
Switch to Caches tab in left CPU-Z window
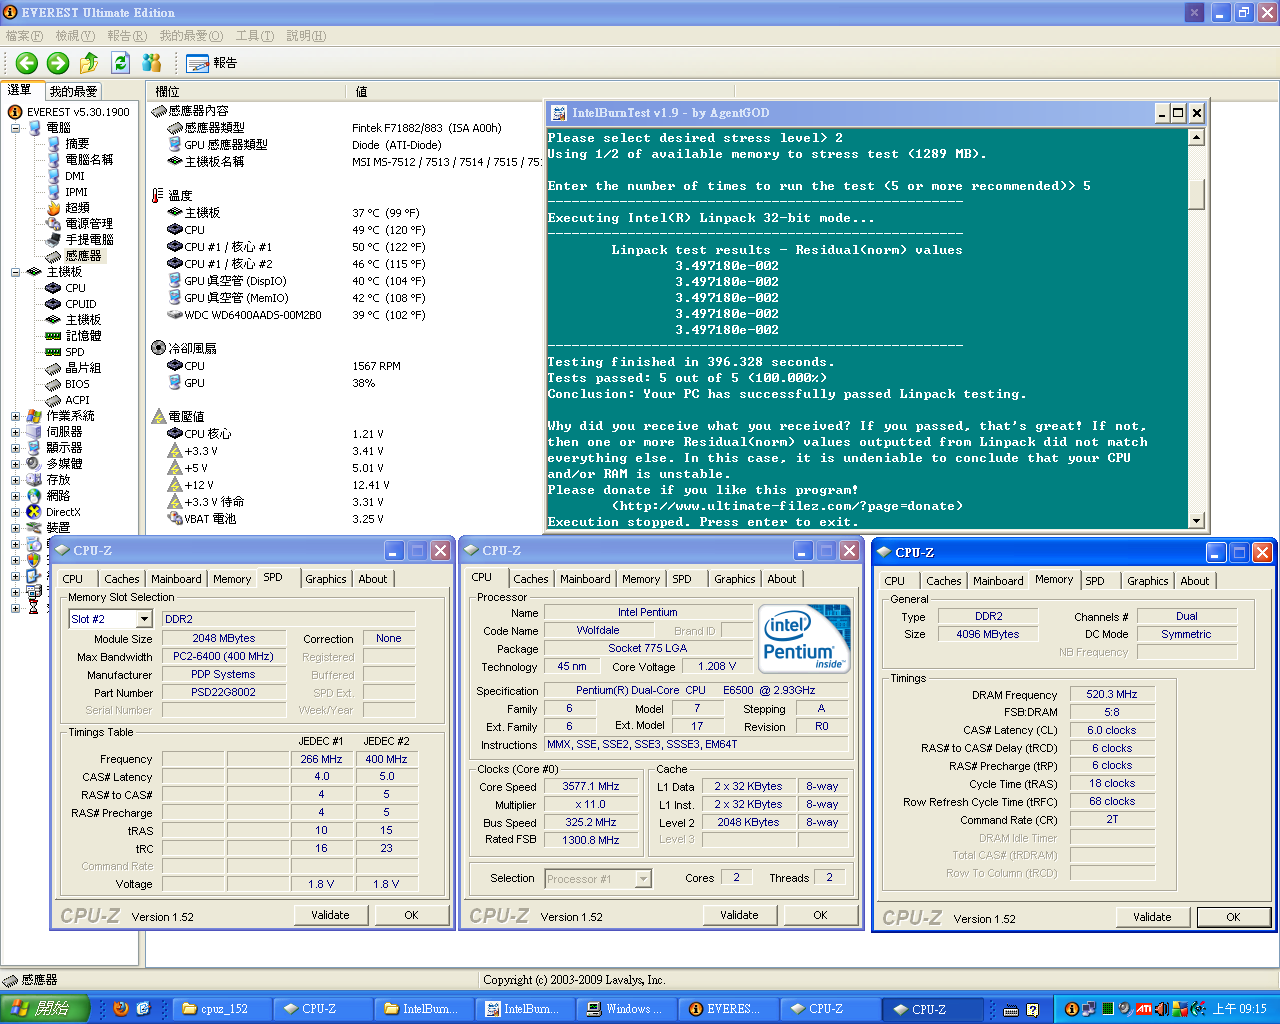122,579
